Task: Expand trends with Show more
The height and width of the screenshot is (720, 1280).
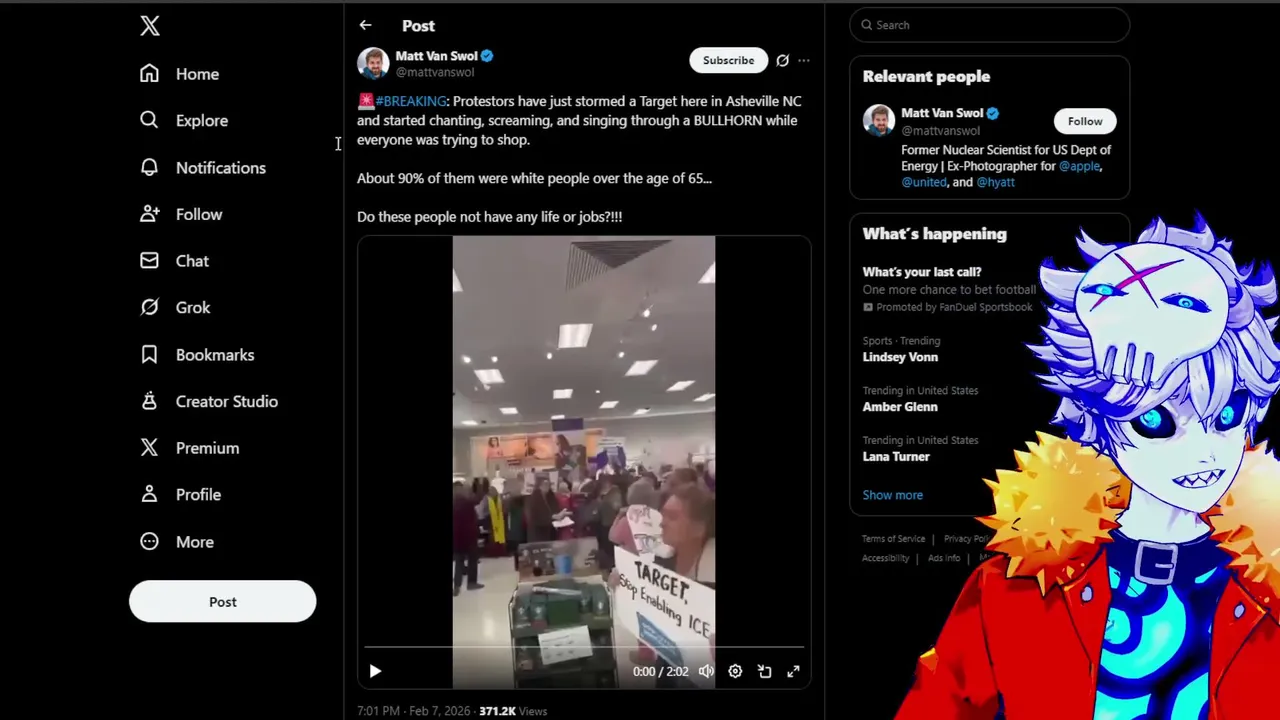Action: pyautogui.click(x=893, y=495)
